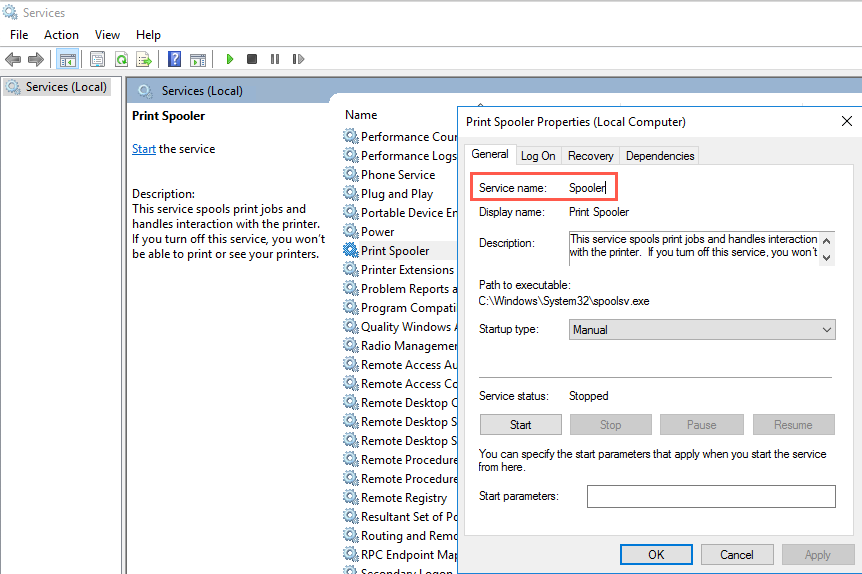Click Cancel in Print Spooler Properties
862x574 pixels.
[x=737, y=554]
